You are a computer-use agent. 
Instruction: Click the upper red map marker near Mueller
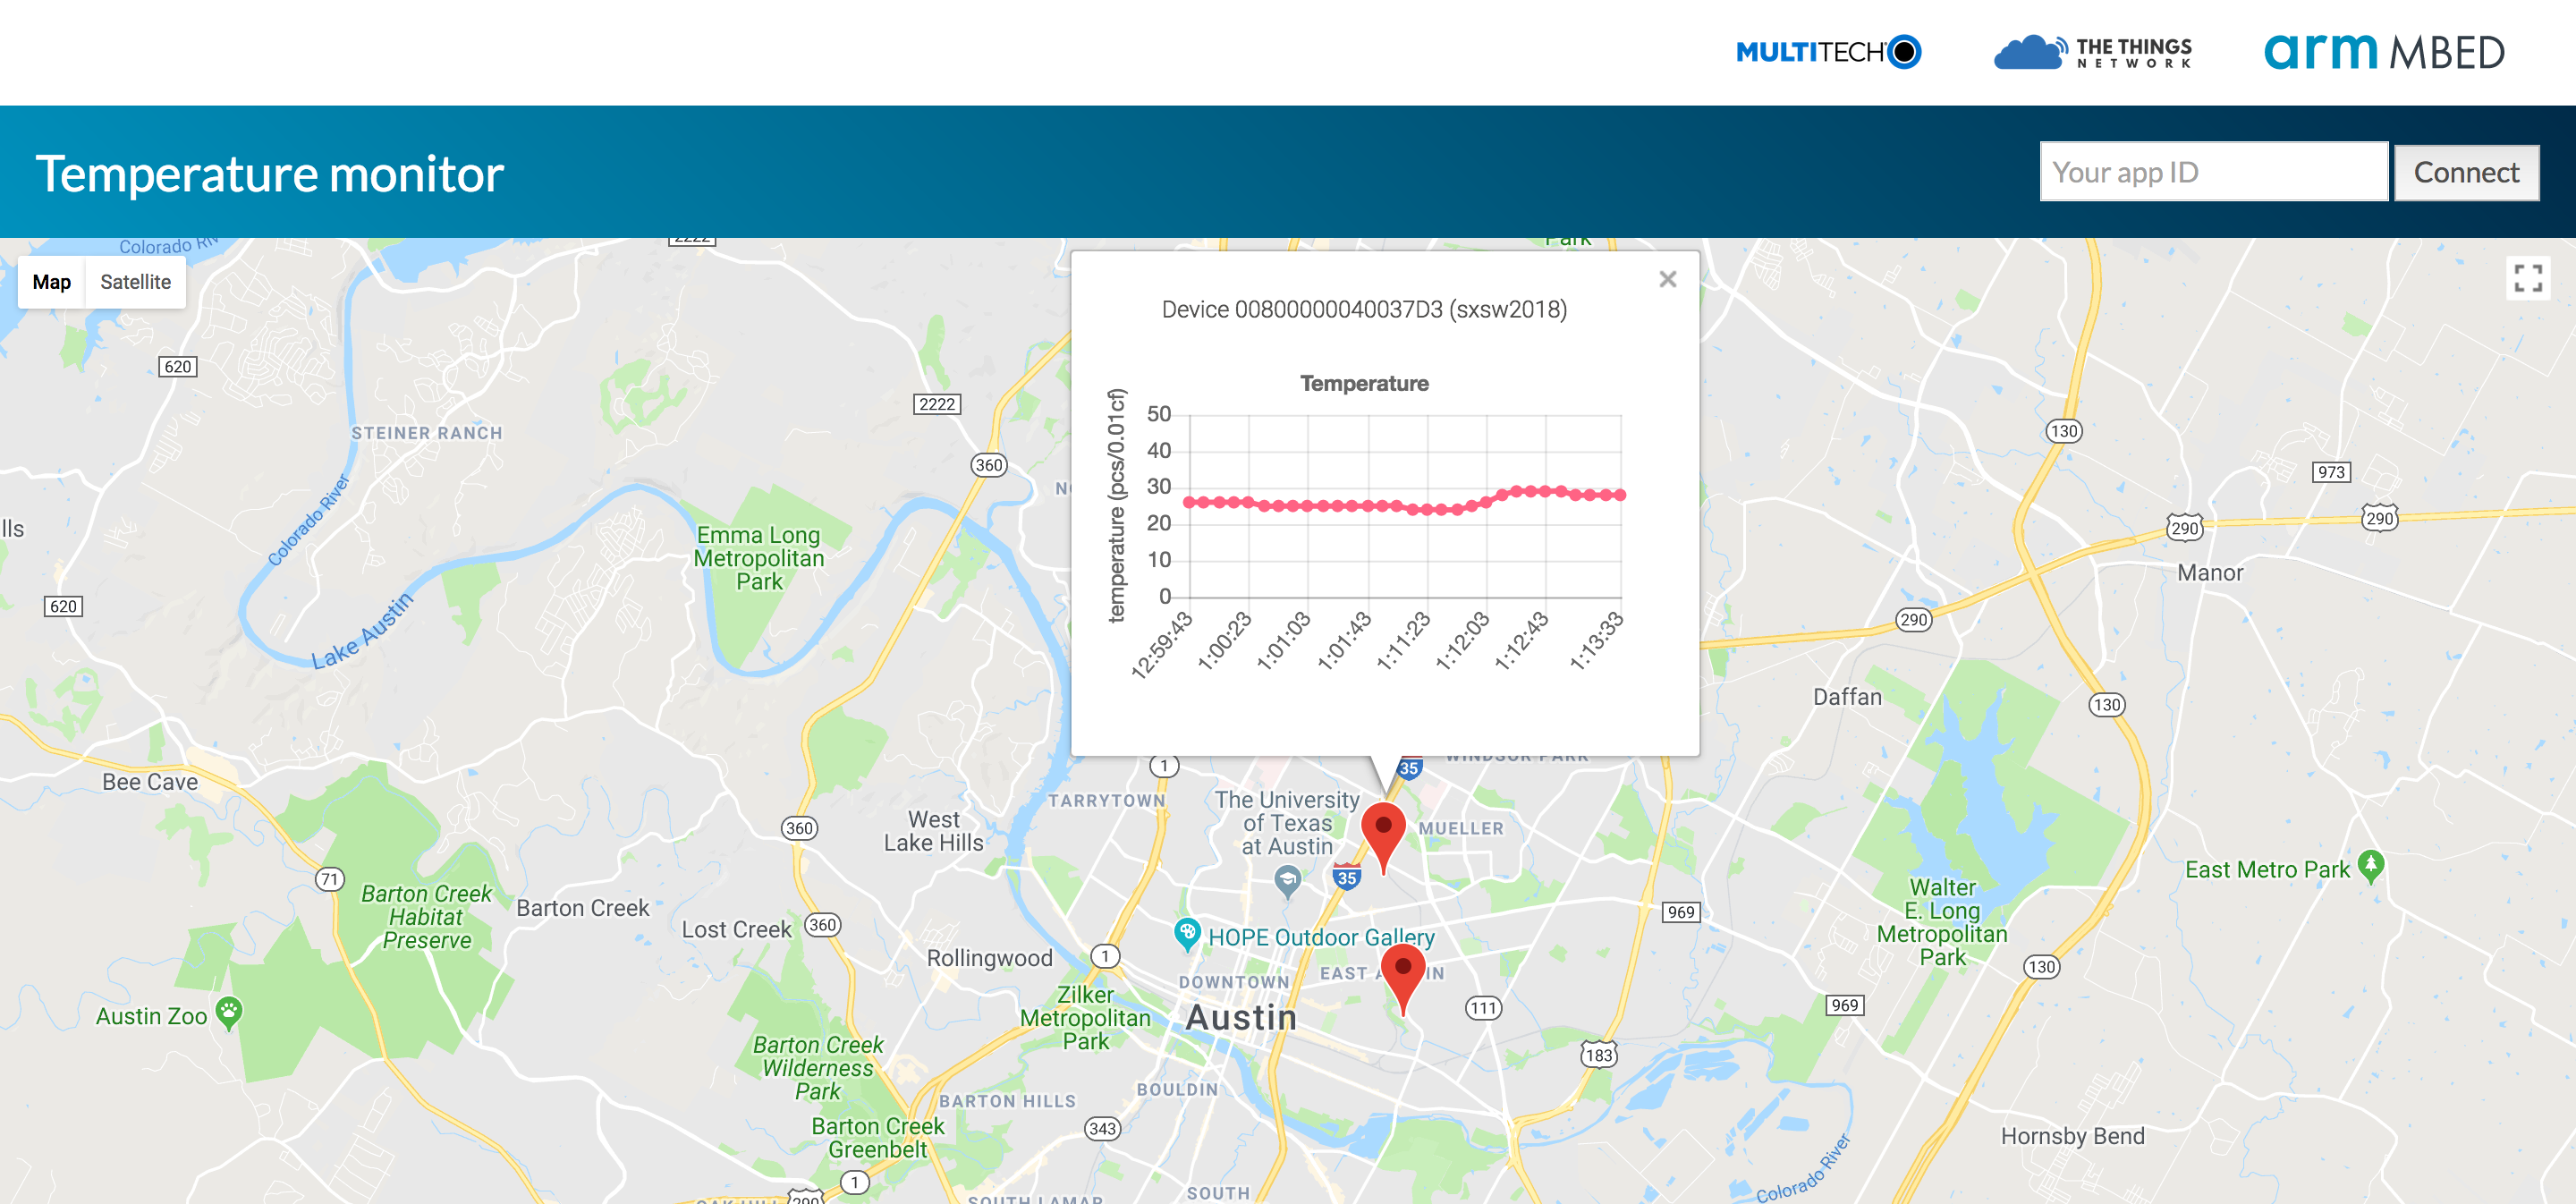coord(1383,828)
